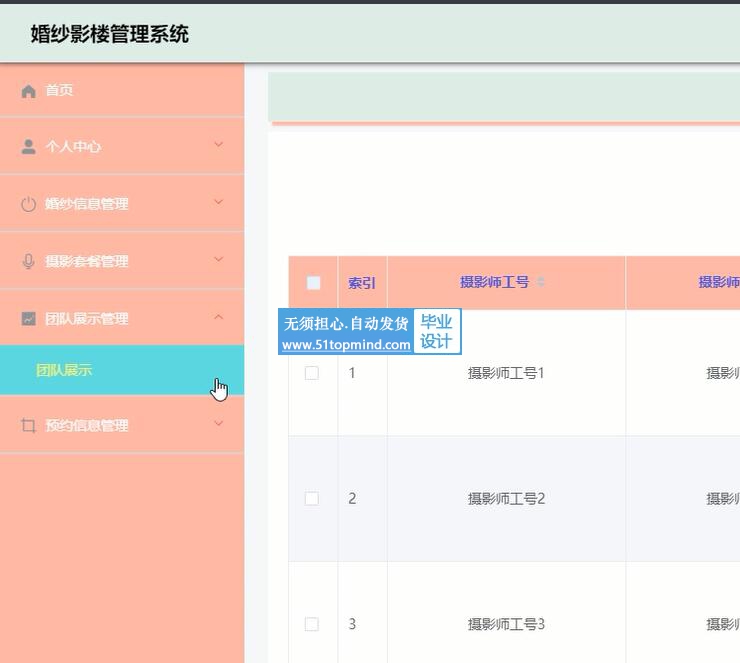Click the microphone icon beside 摄影套餐管理
Screen dimensions: 740x663
[28, 262]
